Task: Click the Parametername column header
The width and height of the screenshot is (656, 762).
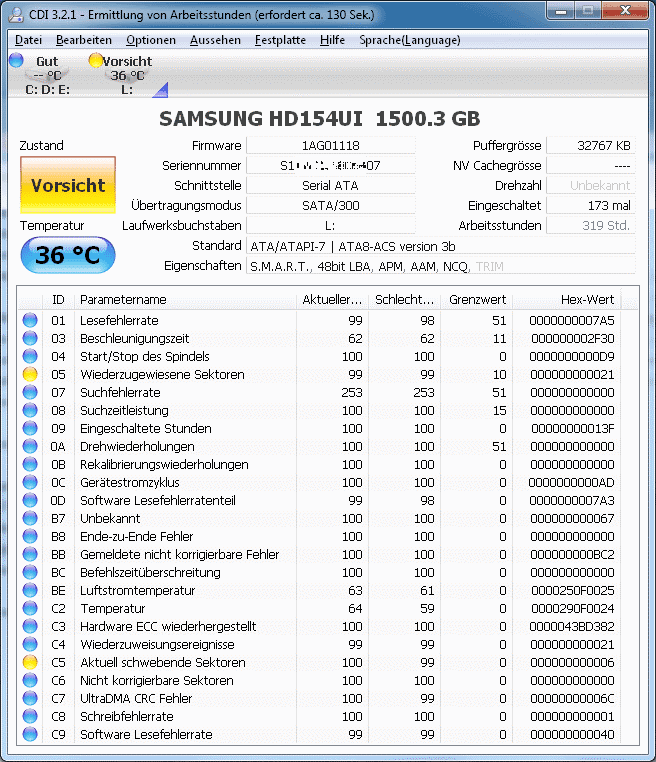Action: (186, 299)
